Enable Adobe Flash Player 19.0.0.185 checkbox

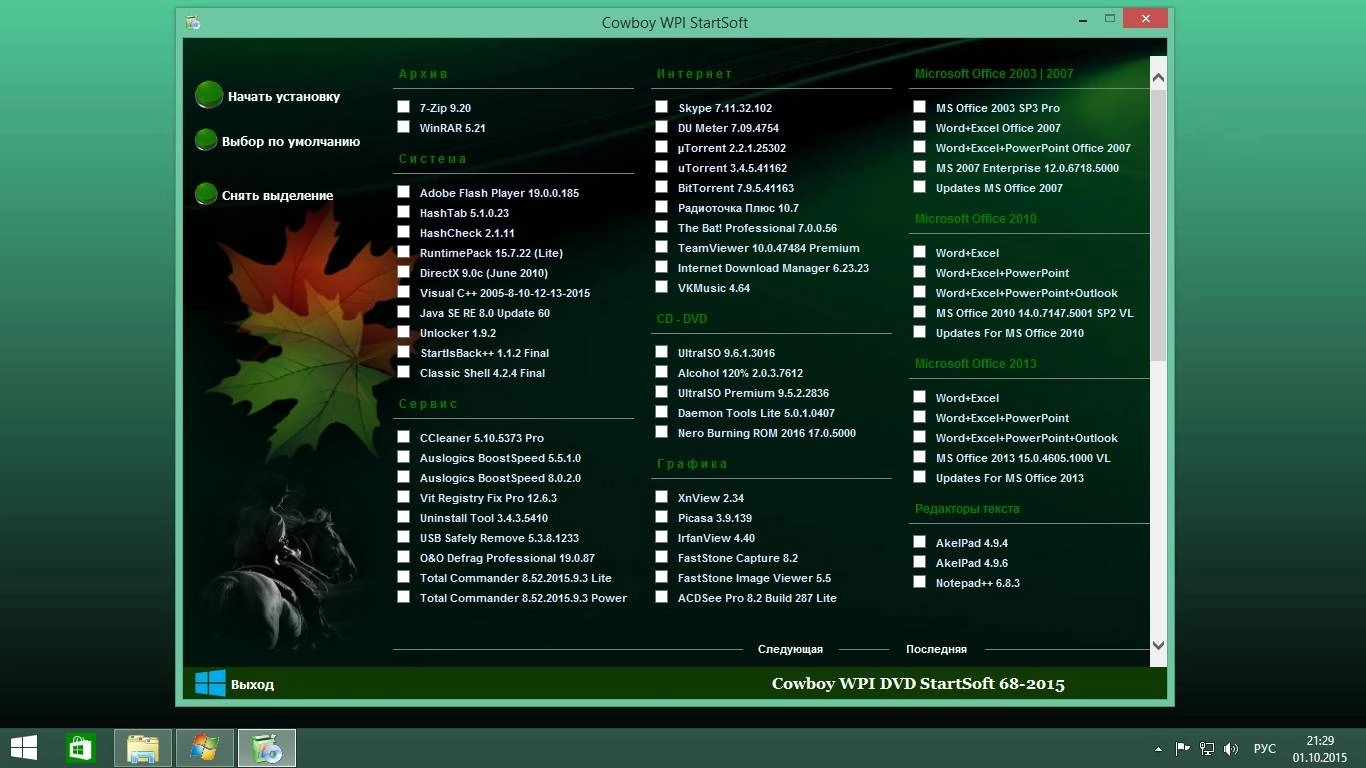(x=403, y=192)
